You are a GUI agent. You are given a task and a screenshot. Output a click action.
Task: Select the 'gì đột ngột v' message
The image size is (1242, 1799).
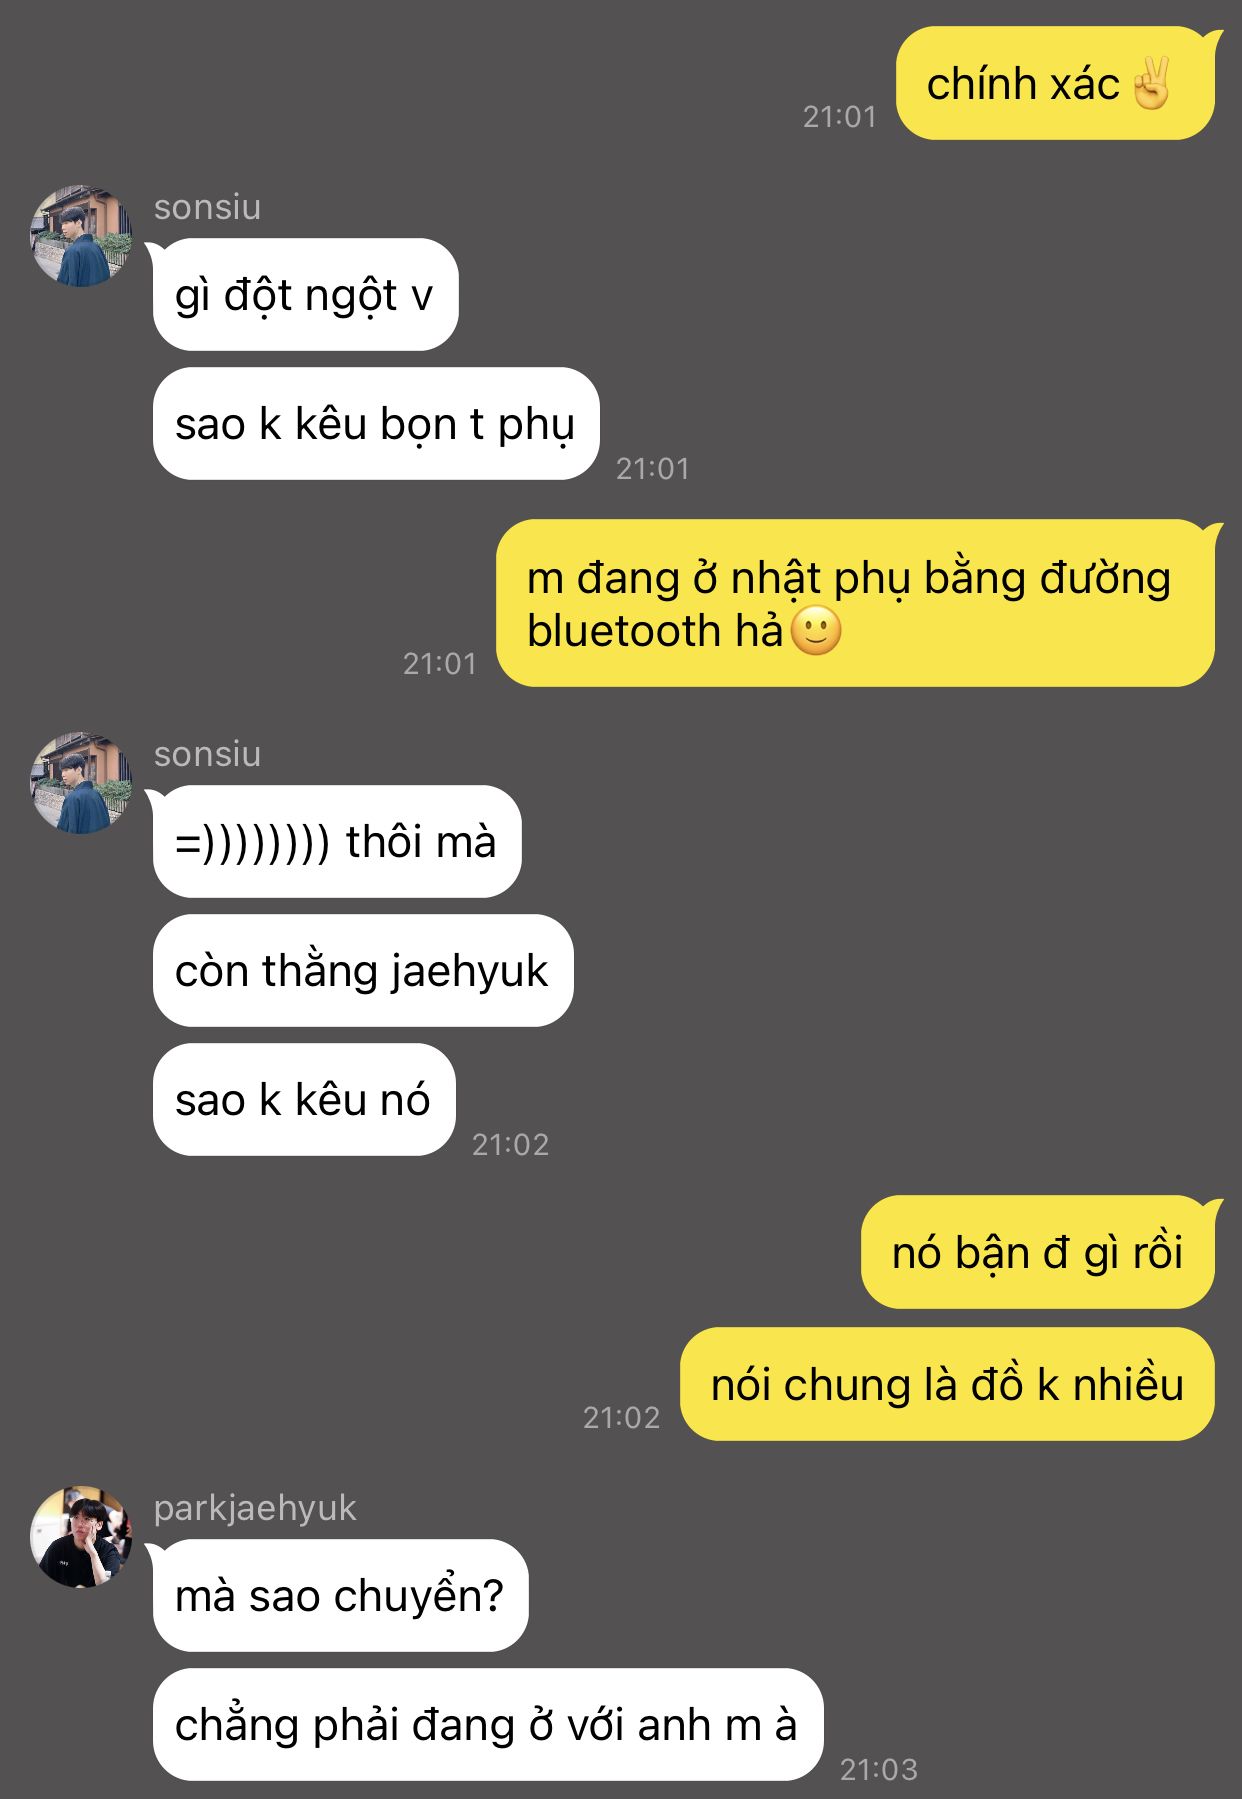pos(305,295)
